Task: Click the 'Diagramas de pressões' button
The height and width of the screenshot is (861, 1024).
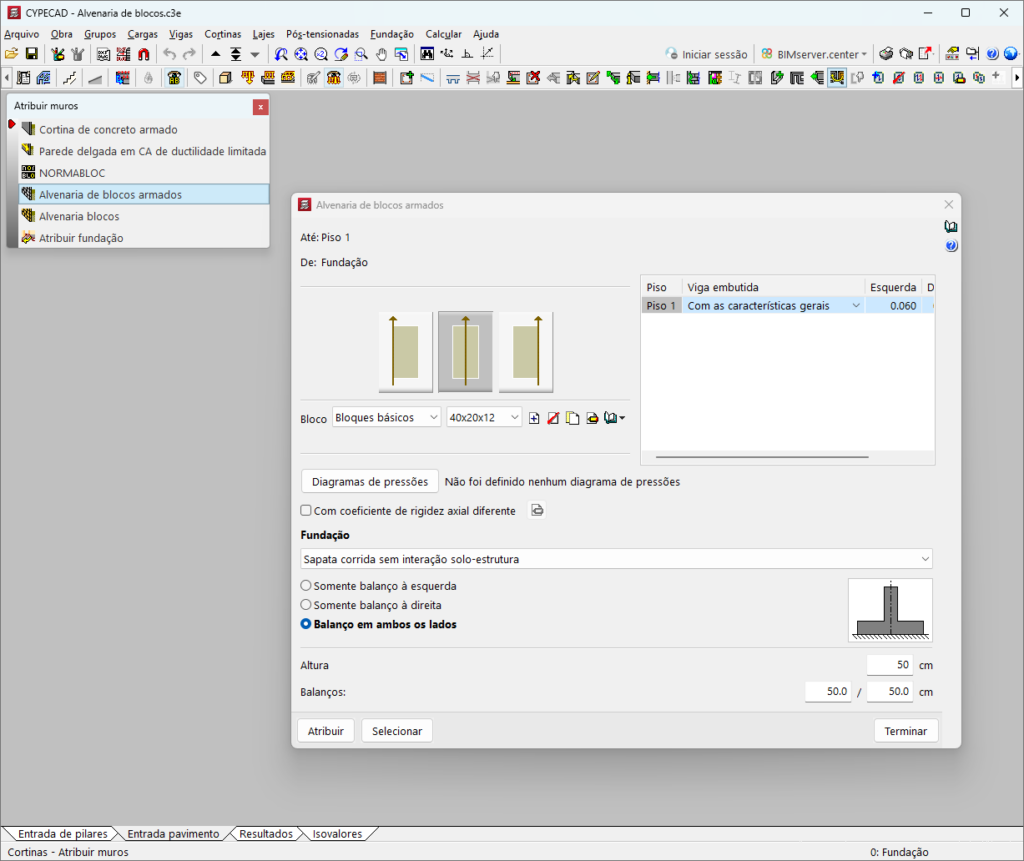Action: point(369,481)
